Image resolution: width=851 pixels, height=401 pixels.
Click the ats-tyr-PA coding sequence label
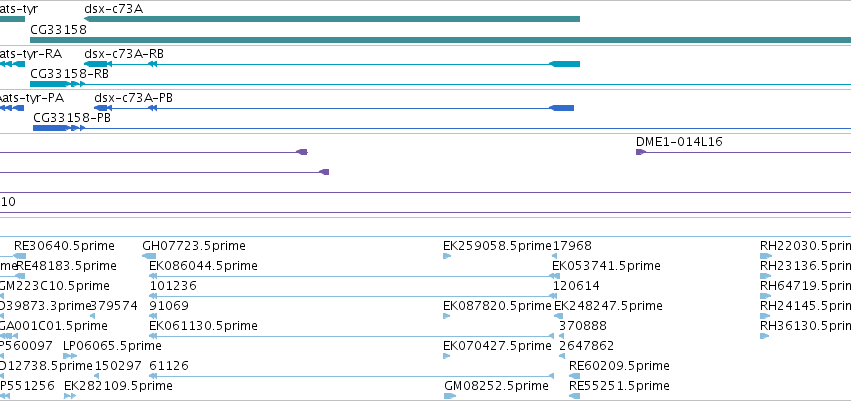pyautogui.click(x=32, y=98)
